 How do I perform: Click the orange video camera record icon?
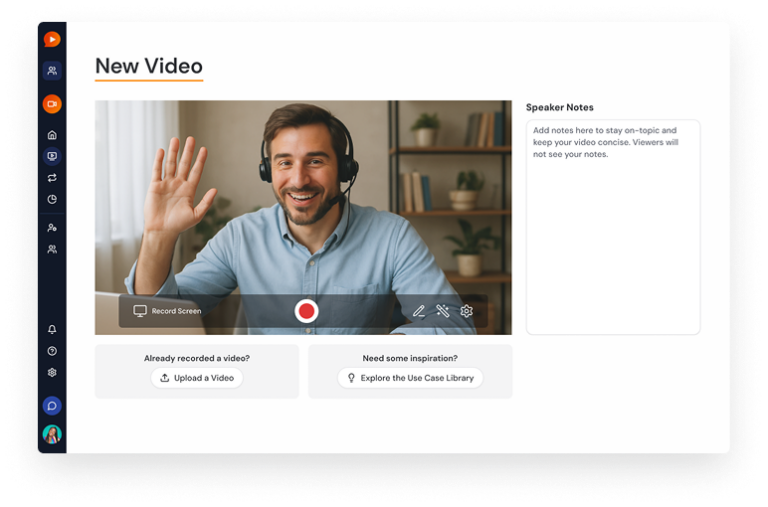coord(52,104)
